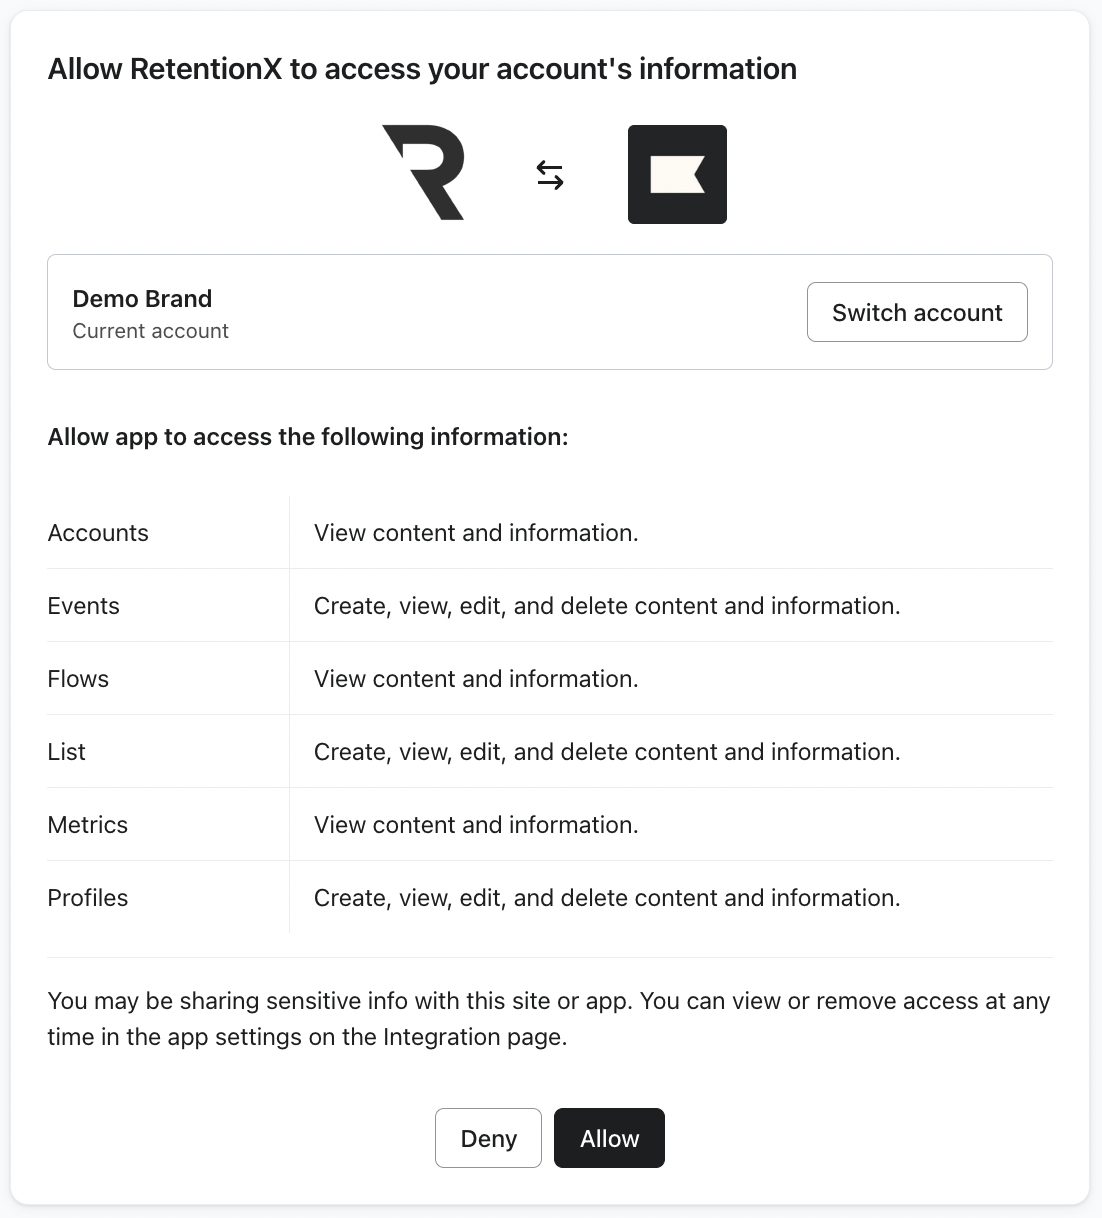Select the Demo Brand account name
The width and height of the screenshot is (1102, 1218).
click(142, 299)
